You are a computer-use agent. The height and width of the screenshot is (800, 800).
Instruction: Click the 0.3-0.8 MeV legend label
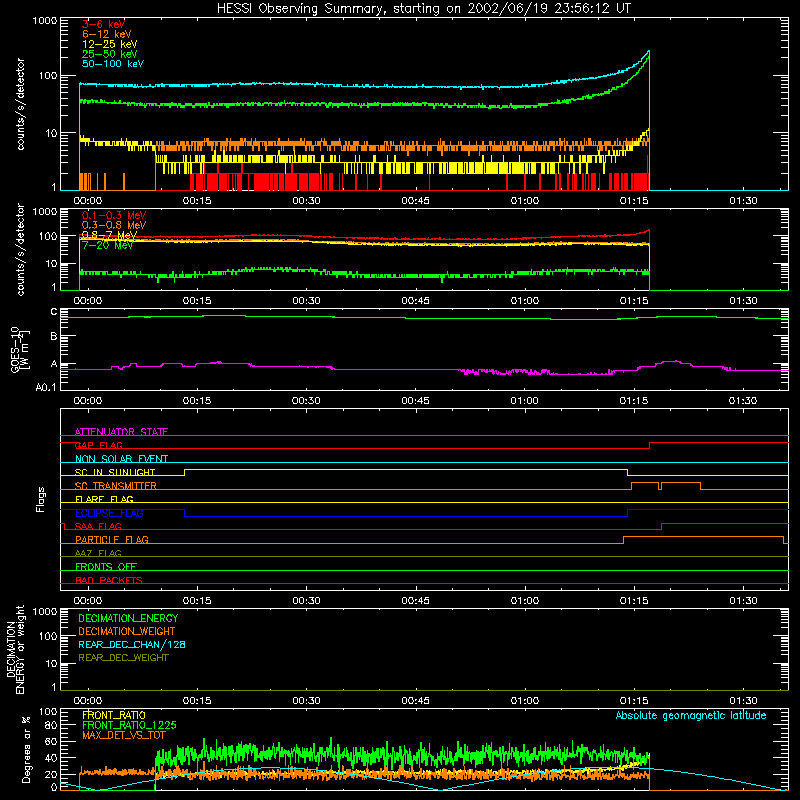coord(114,225)
